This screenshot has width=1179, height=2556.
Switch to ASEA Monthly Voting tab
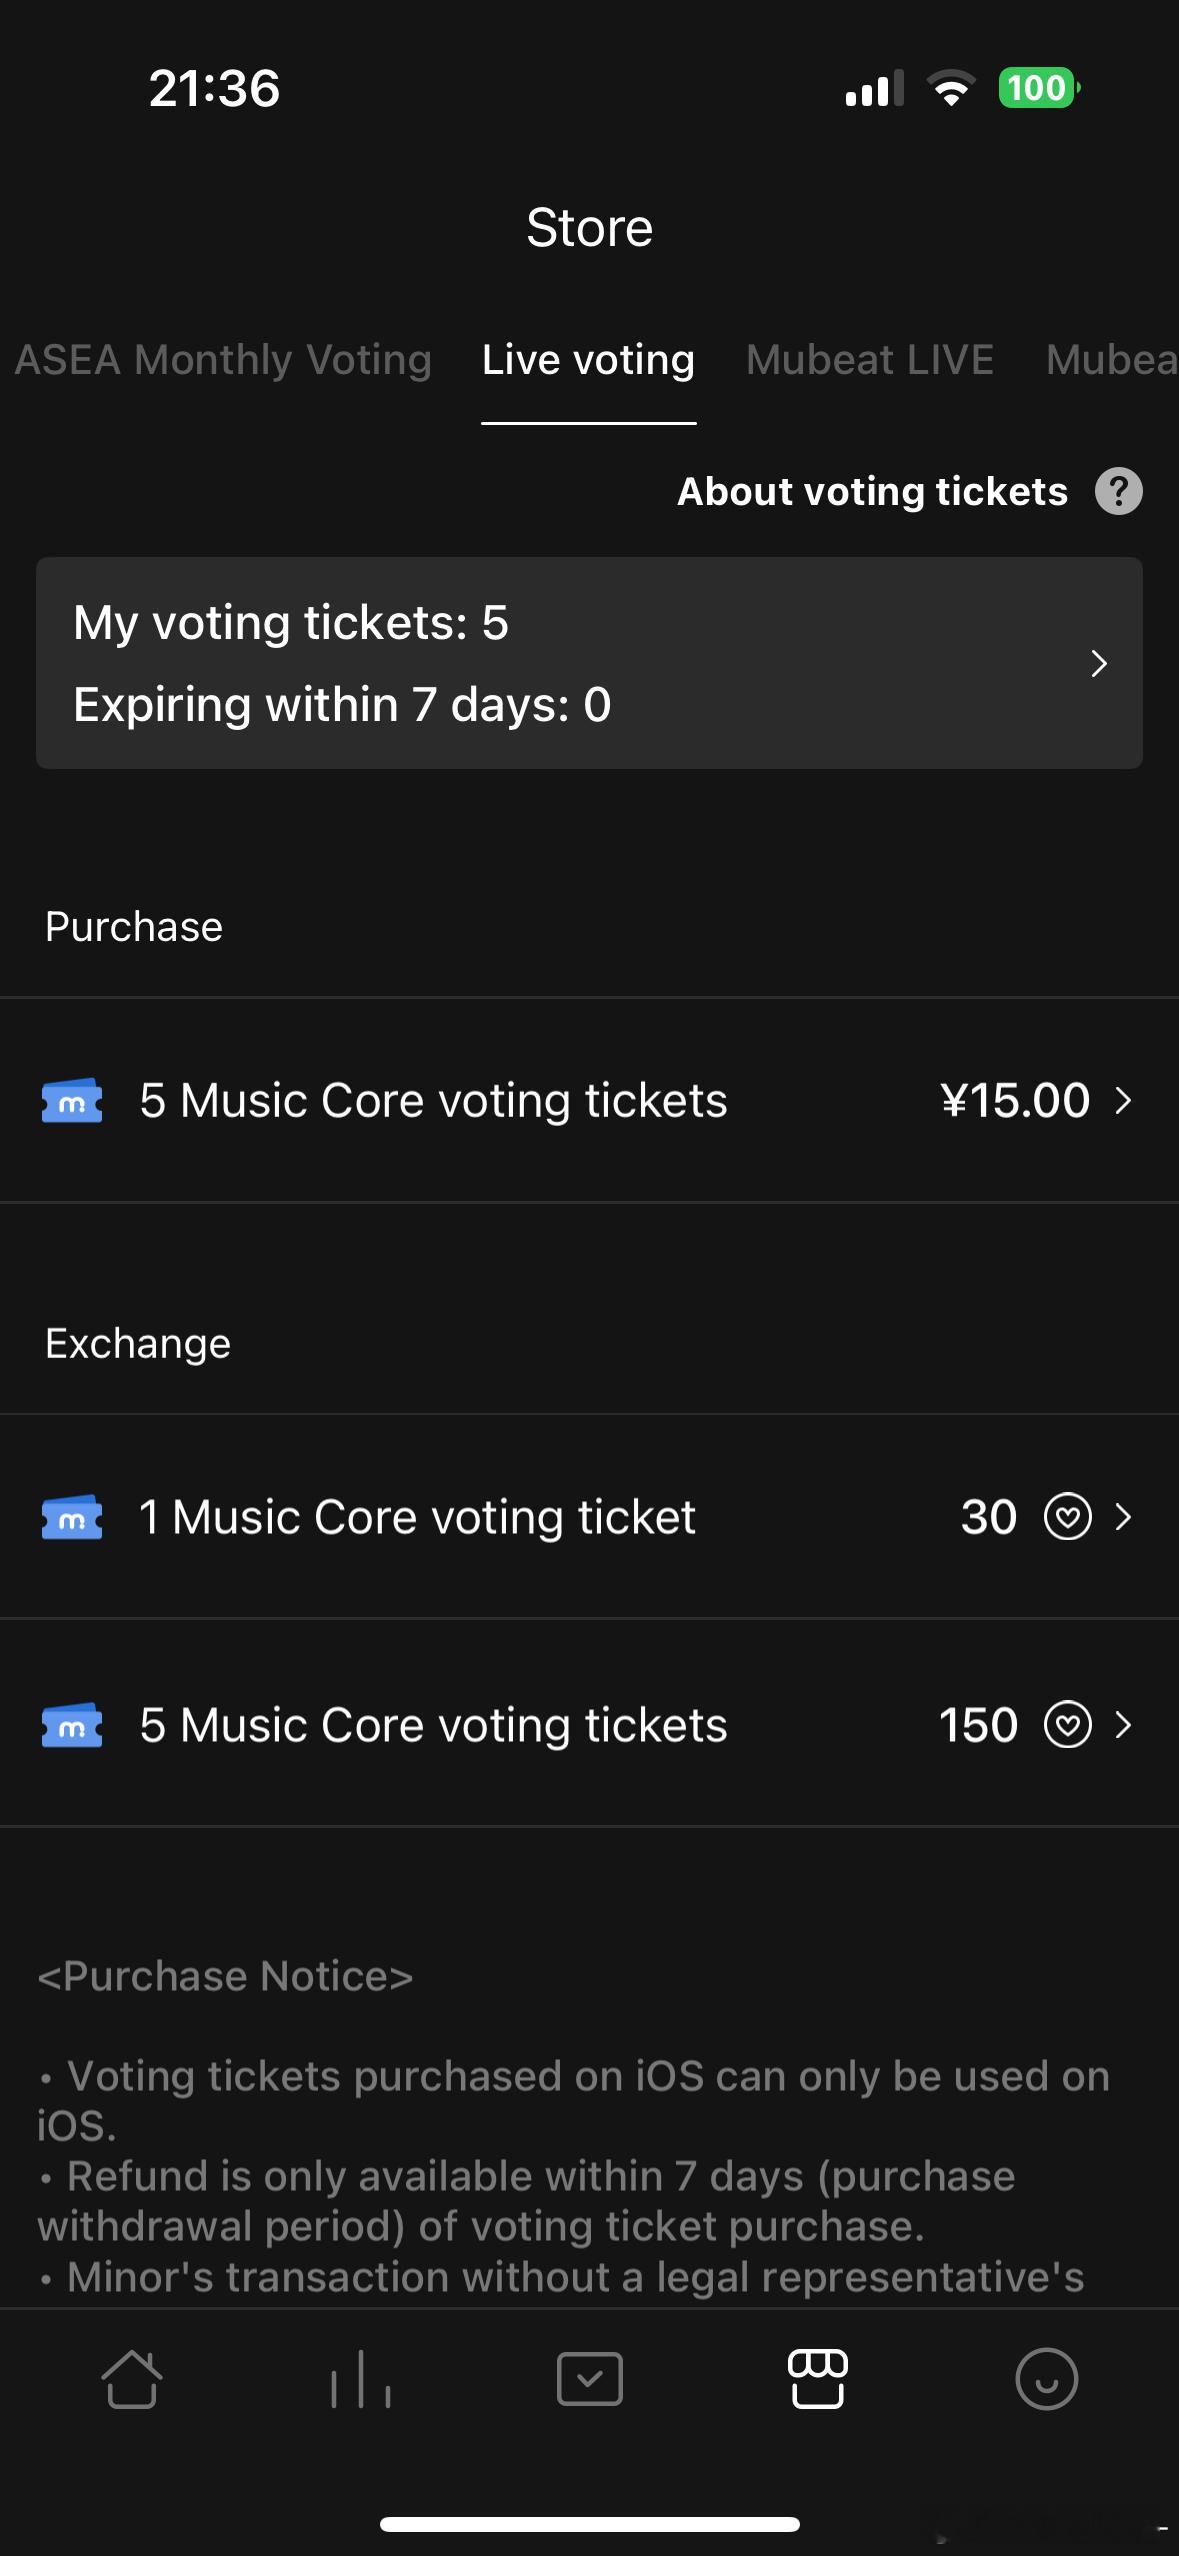[223, 360]
